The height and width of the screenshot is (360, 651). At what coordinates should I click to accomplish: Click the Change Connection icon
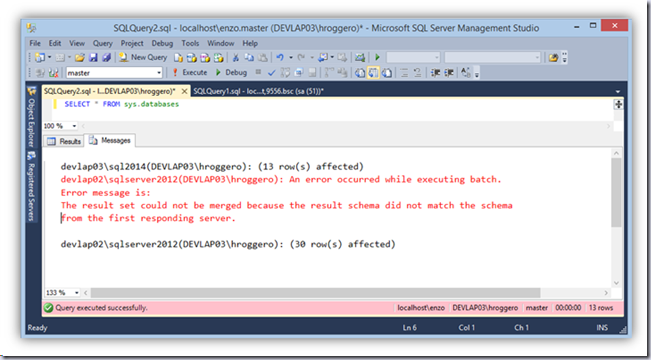pos(53,73)
